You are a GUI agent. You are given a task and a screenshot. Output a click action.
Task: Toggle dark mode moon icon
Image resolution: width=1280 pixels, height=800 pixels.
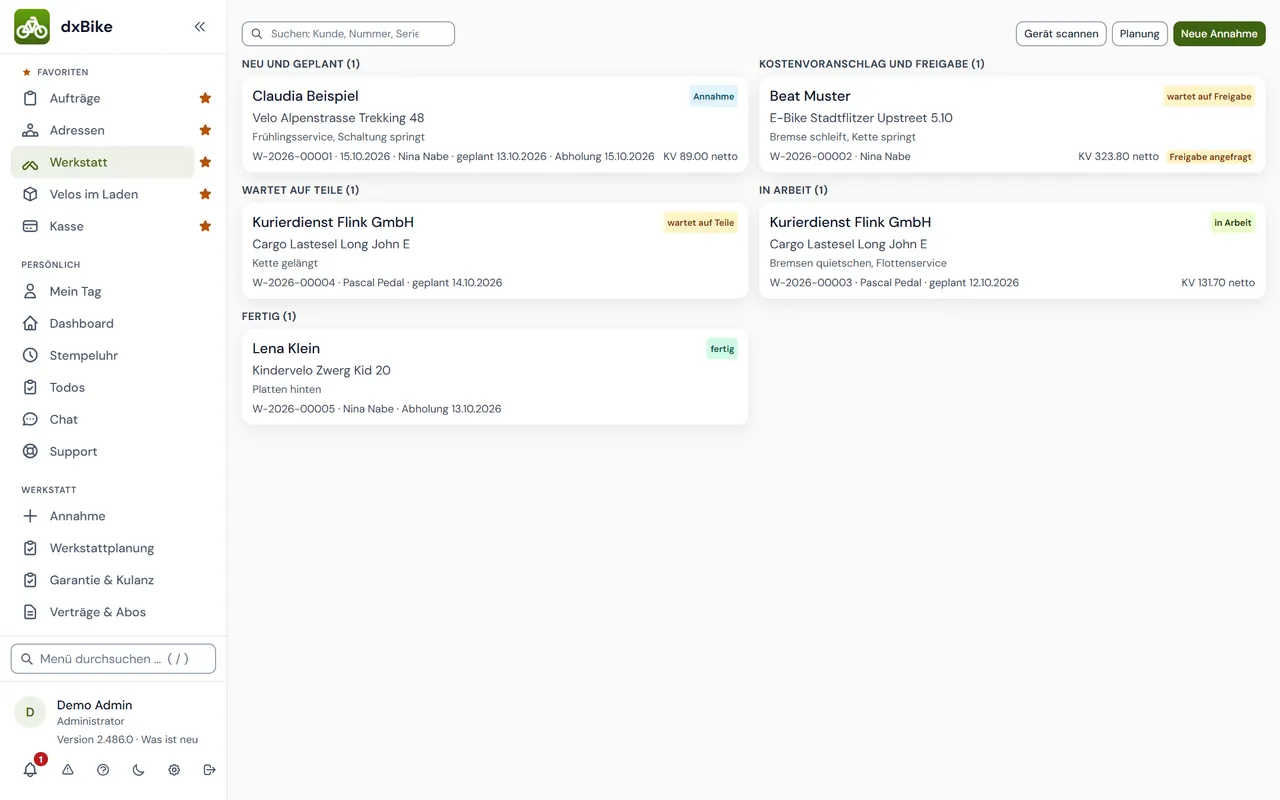click(138, 770)
